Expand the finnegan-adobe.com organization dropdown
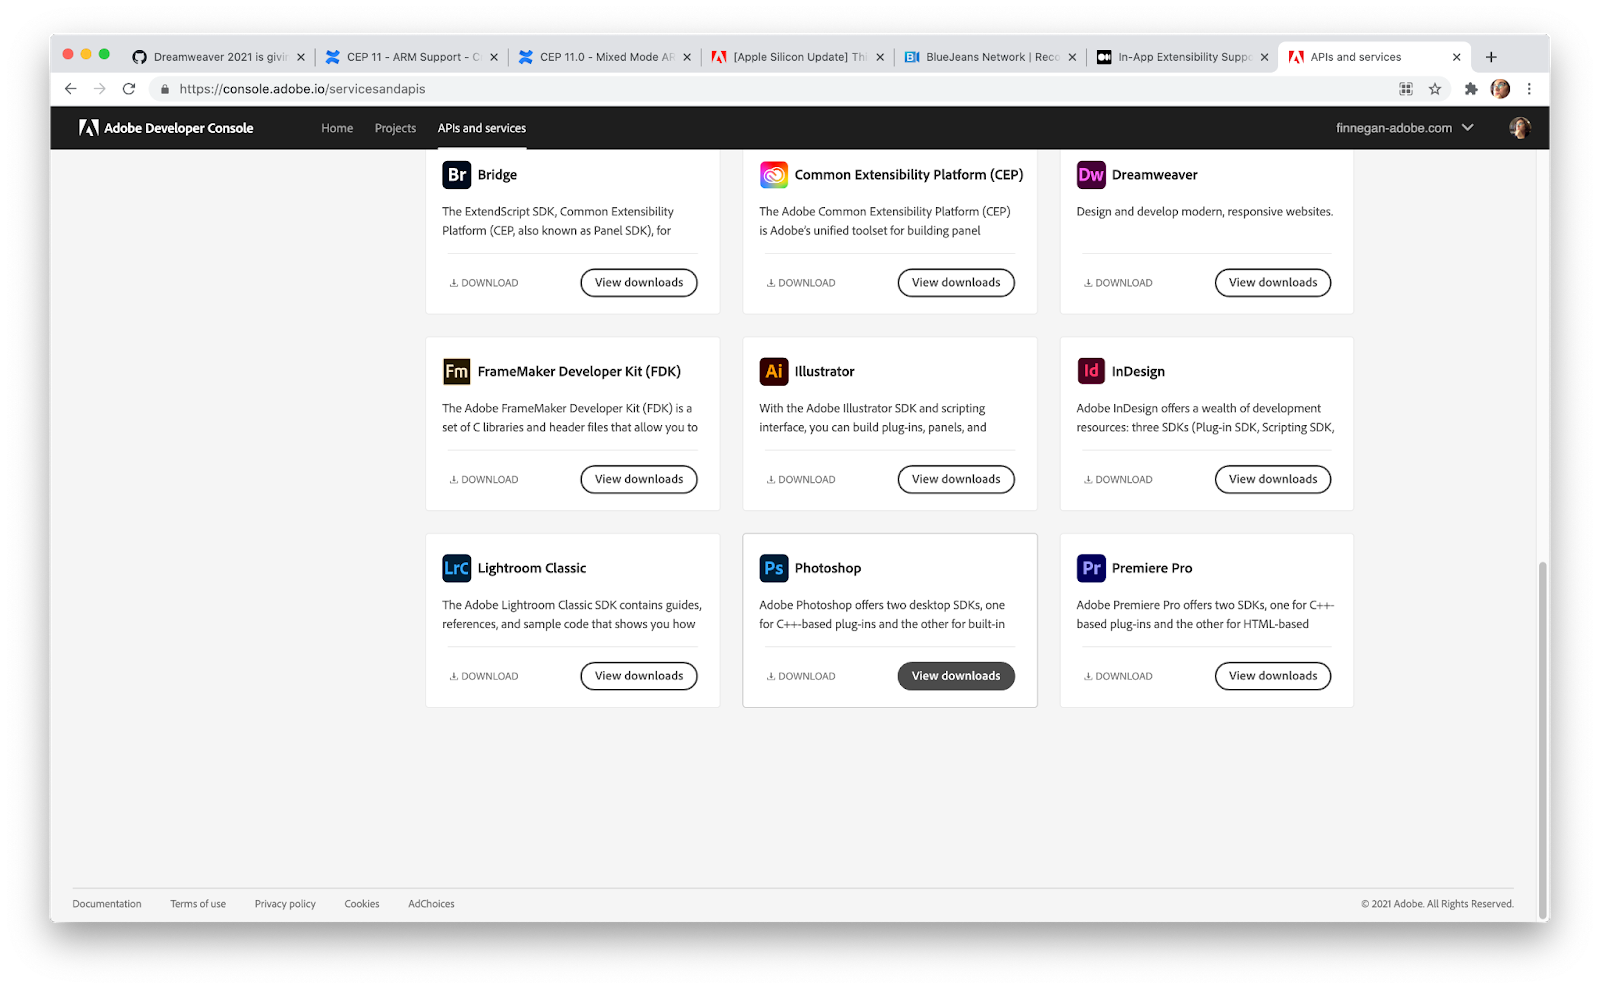Image resolution: width=1600 pixels, height=989 pixels. tap(1405, 128)
